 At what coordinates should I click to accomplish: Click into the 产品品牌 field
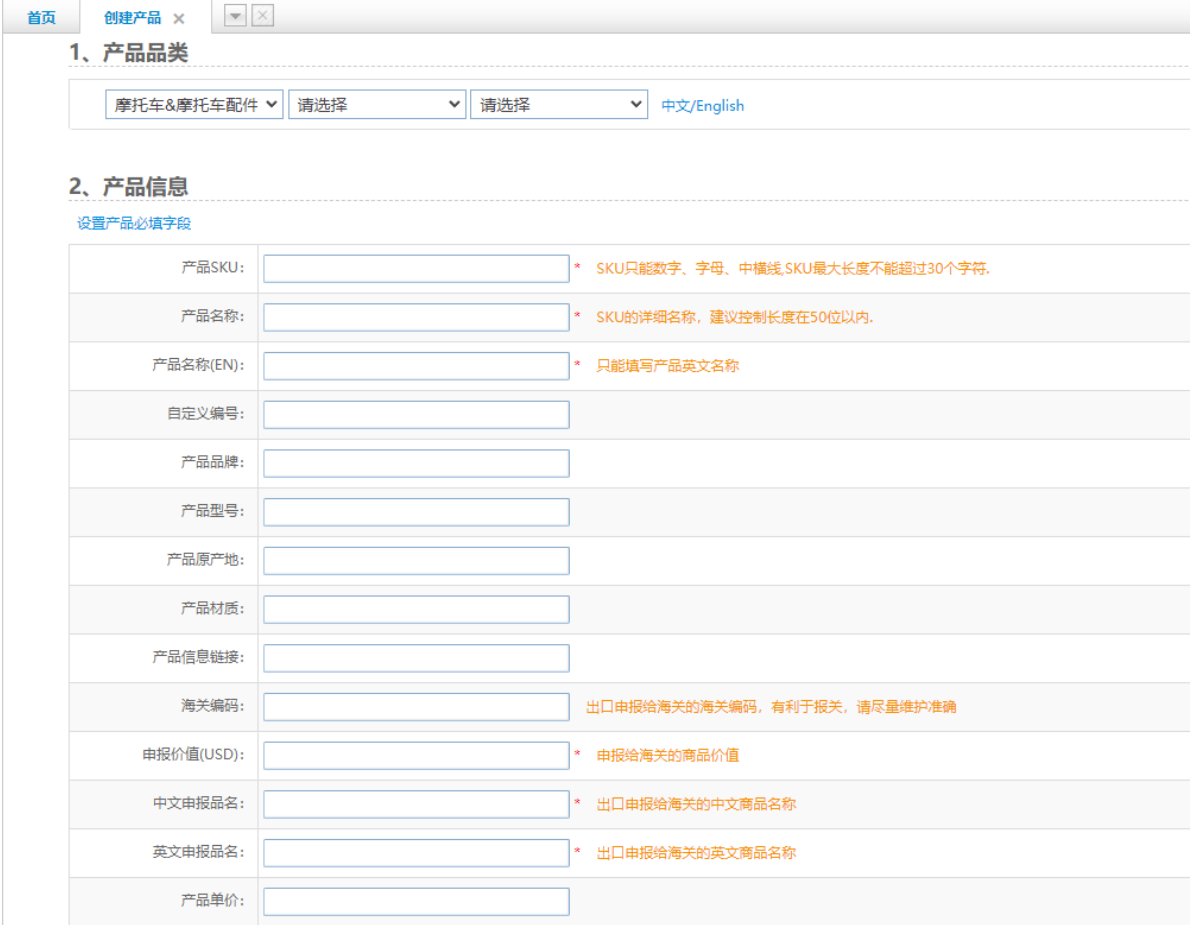(416, 464)
